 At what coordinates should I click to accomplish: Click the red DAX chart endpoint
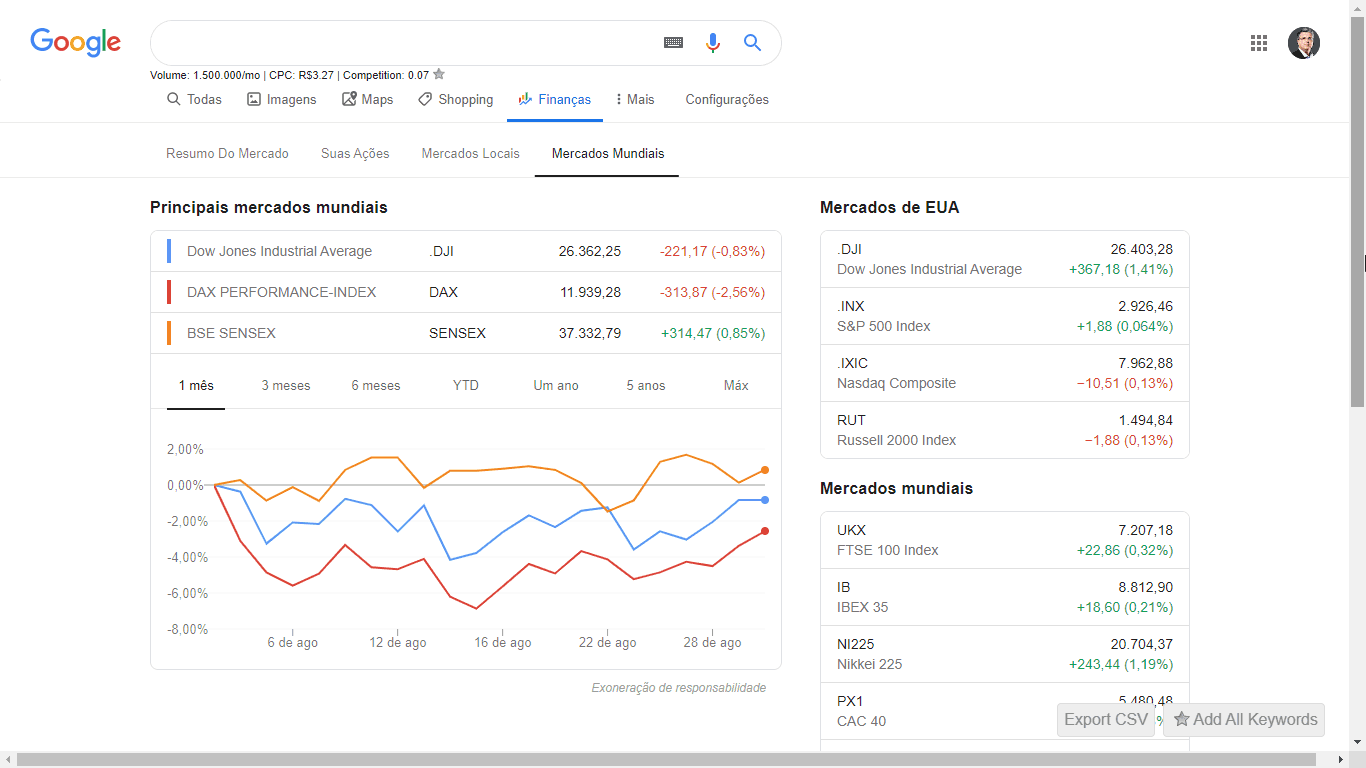pyautogui.click(x=765, y=531)
